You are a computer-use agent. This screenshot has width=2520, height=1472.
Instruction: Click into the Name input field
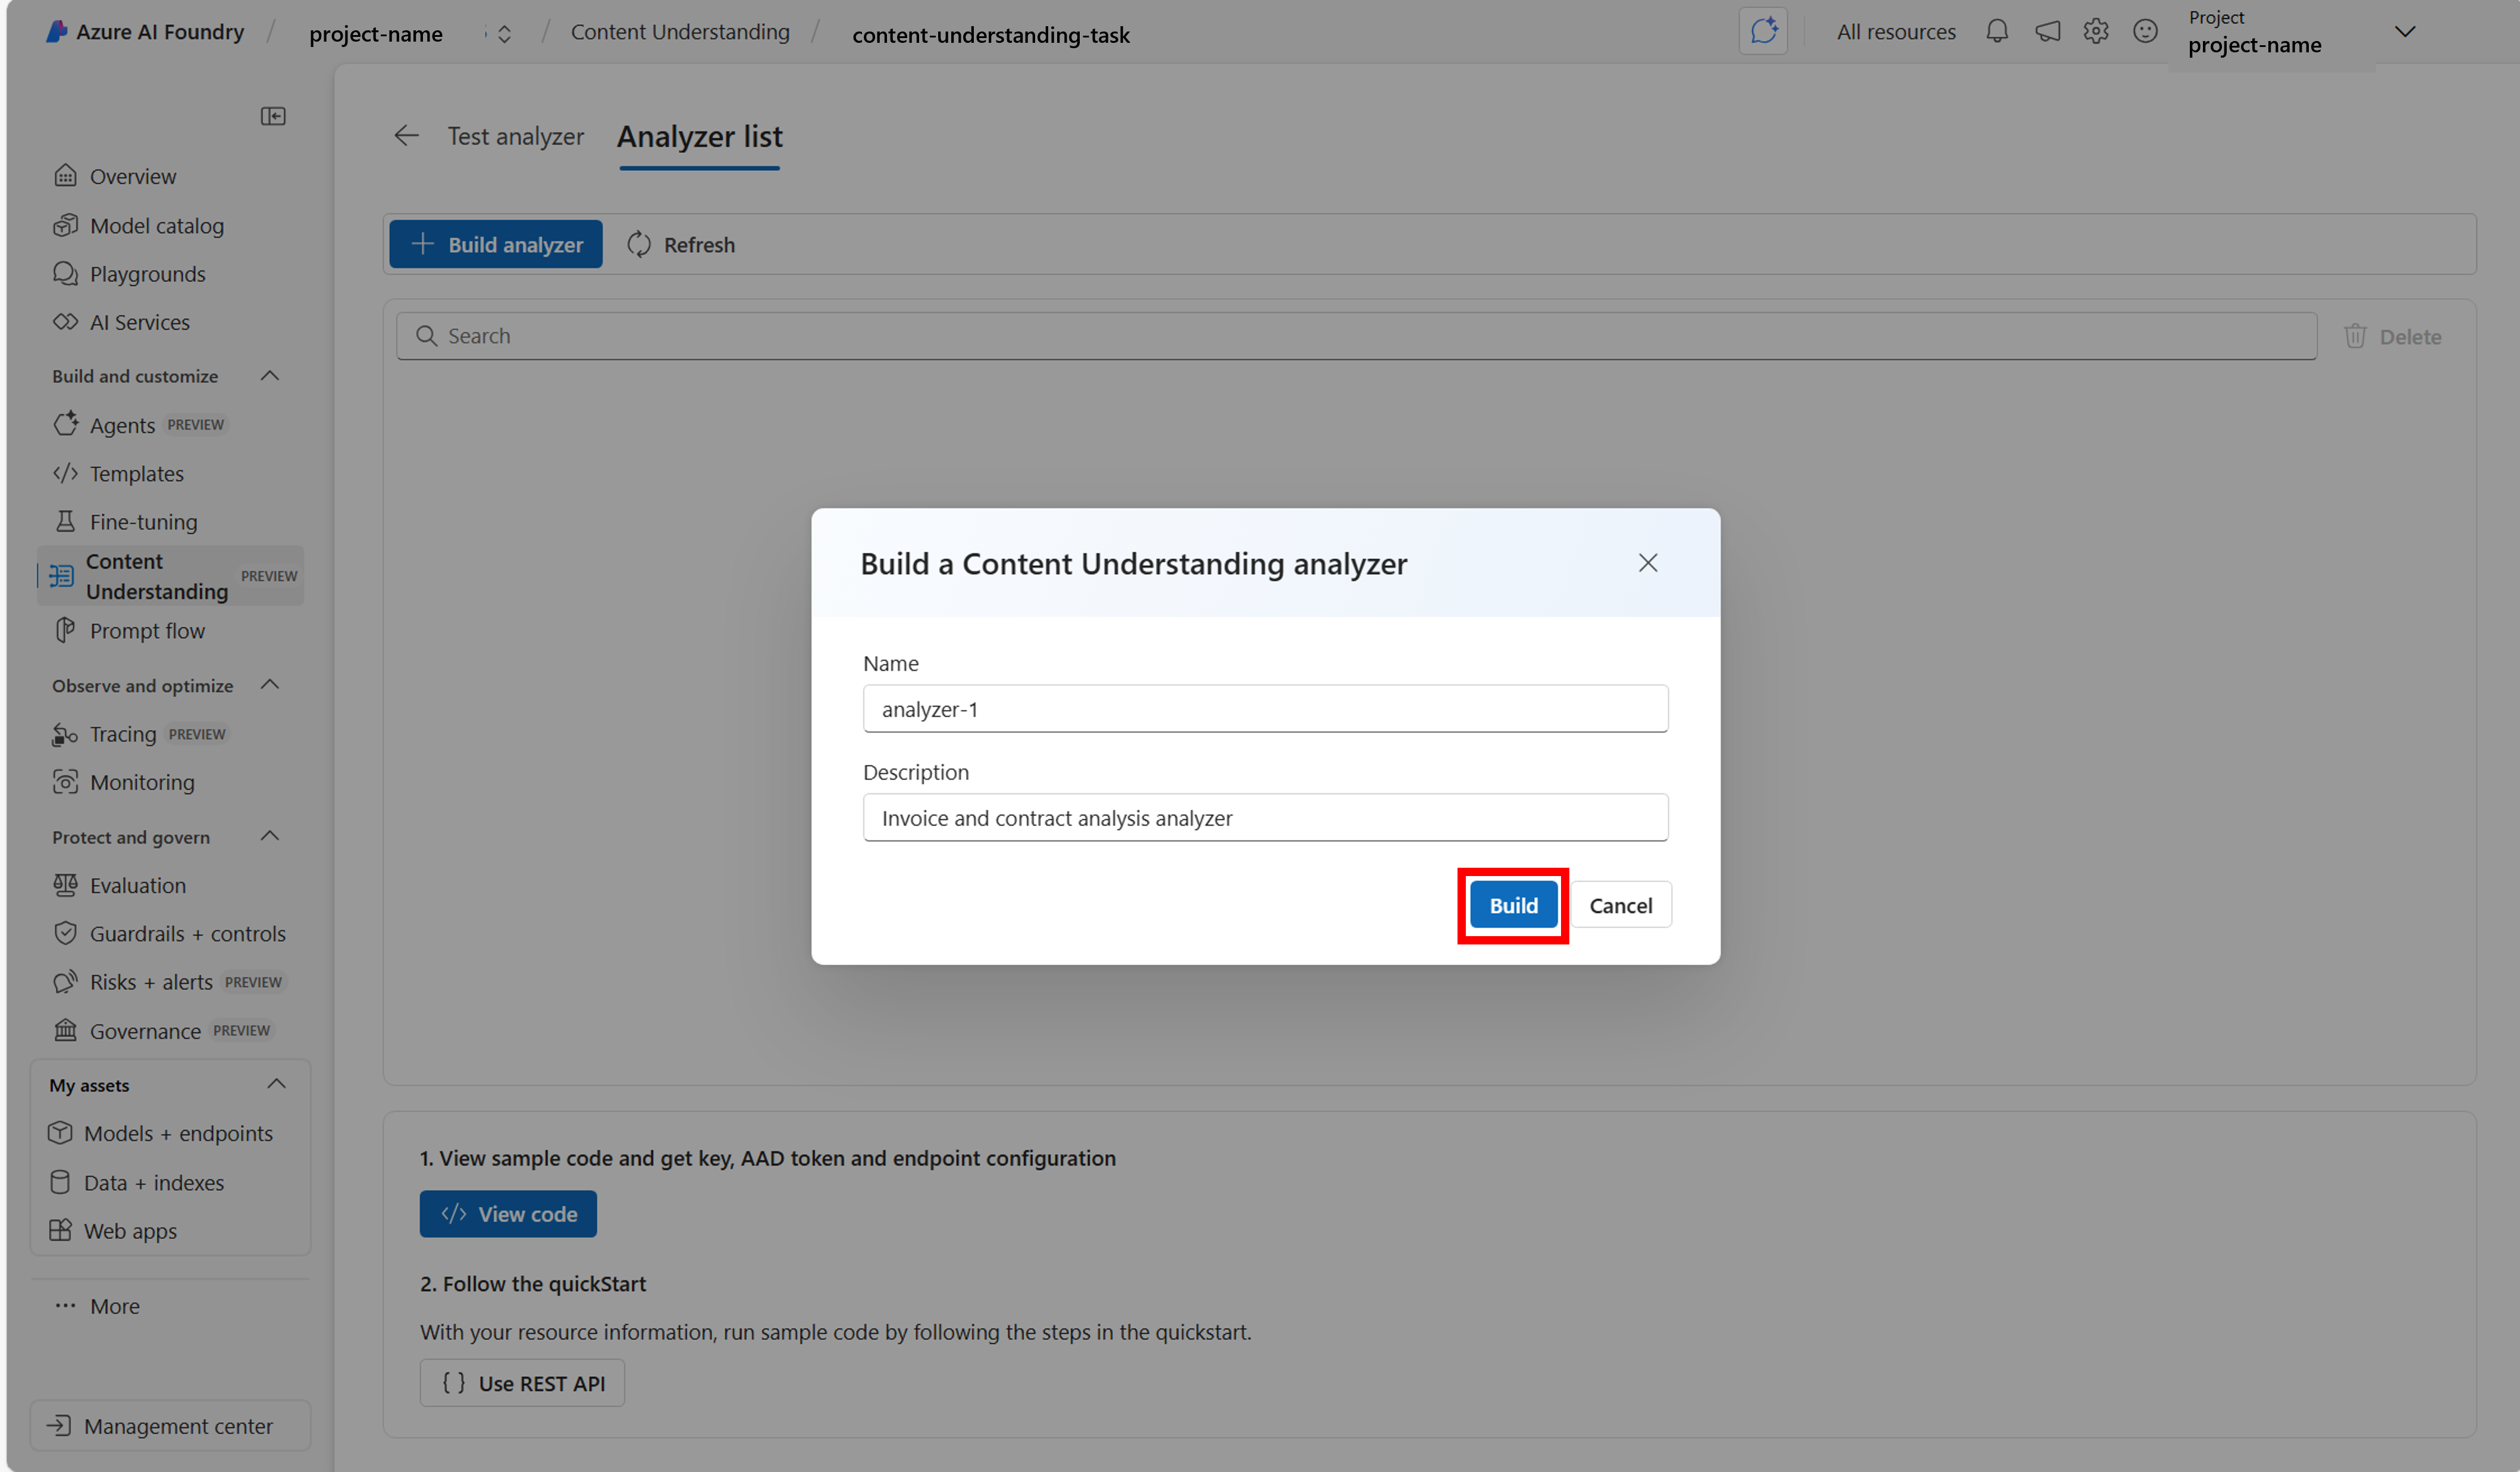tap(1265, 709)
